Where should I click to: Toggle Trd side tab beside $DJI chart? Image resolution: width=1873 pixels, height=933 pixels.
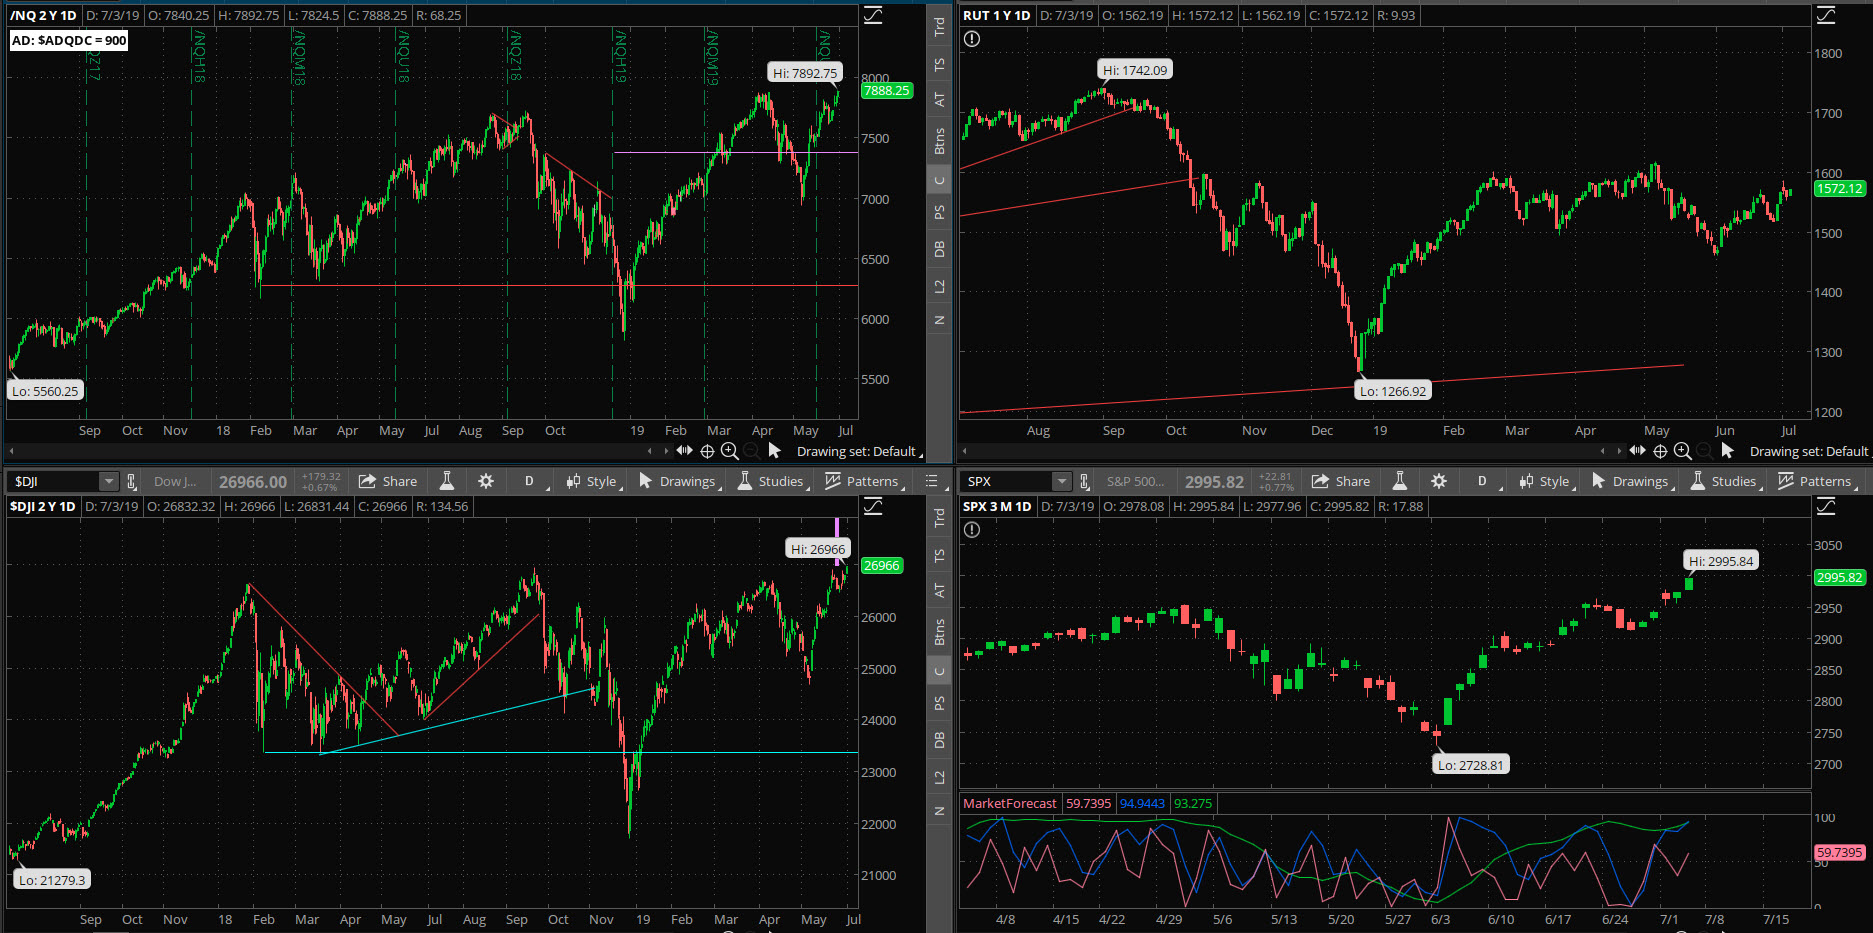point(939,518)
